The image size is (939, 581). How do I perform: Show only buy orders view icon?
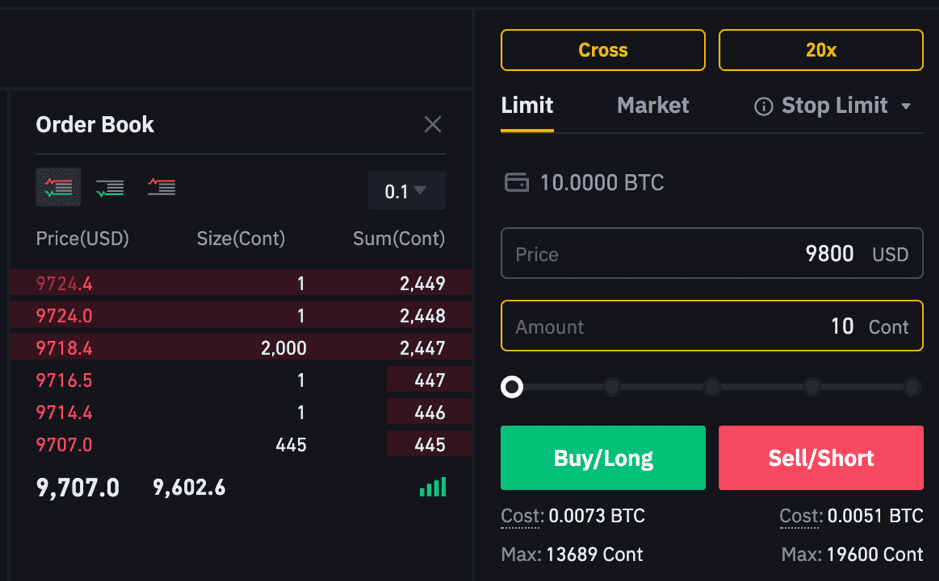(110, 187)
